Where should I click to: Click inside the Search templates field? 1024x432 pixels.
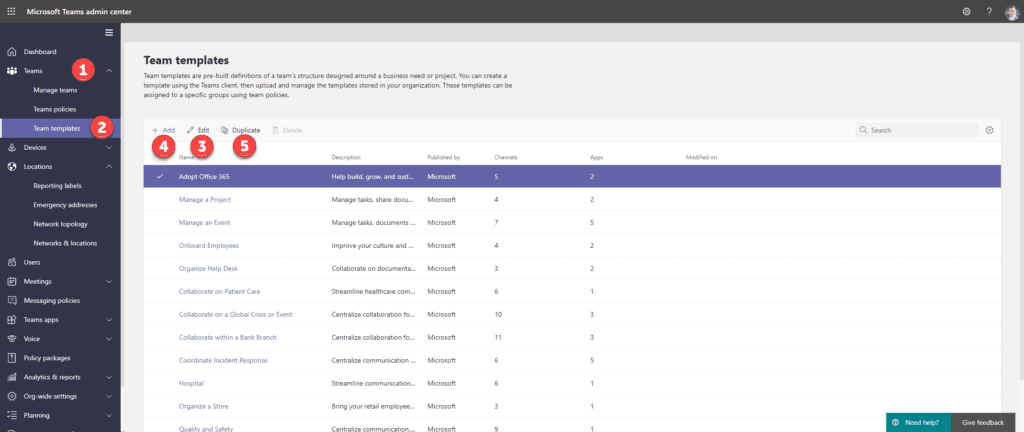click(x=917, y=130)
